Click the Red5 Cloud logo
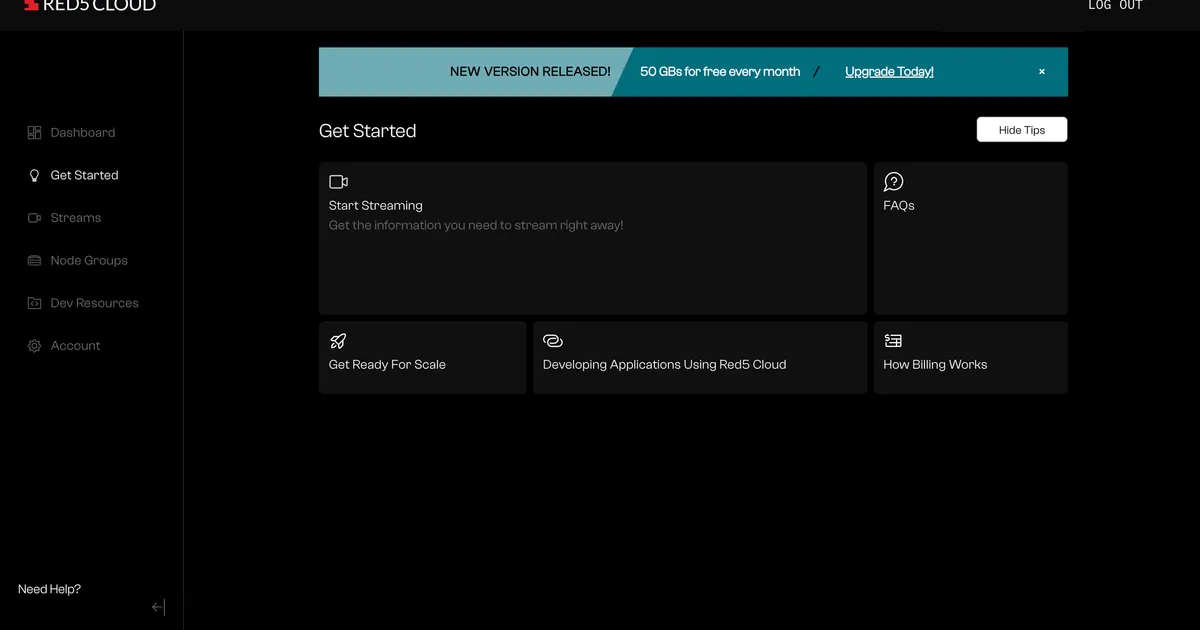The image size is (1200, 630). [90, 6]
